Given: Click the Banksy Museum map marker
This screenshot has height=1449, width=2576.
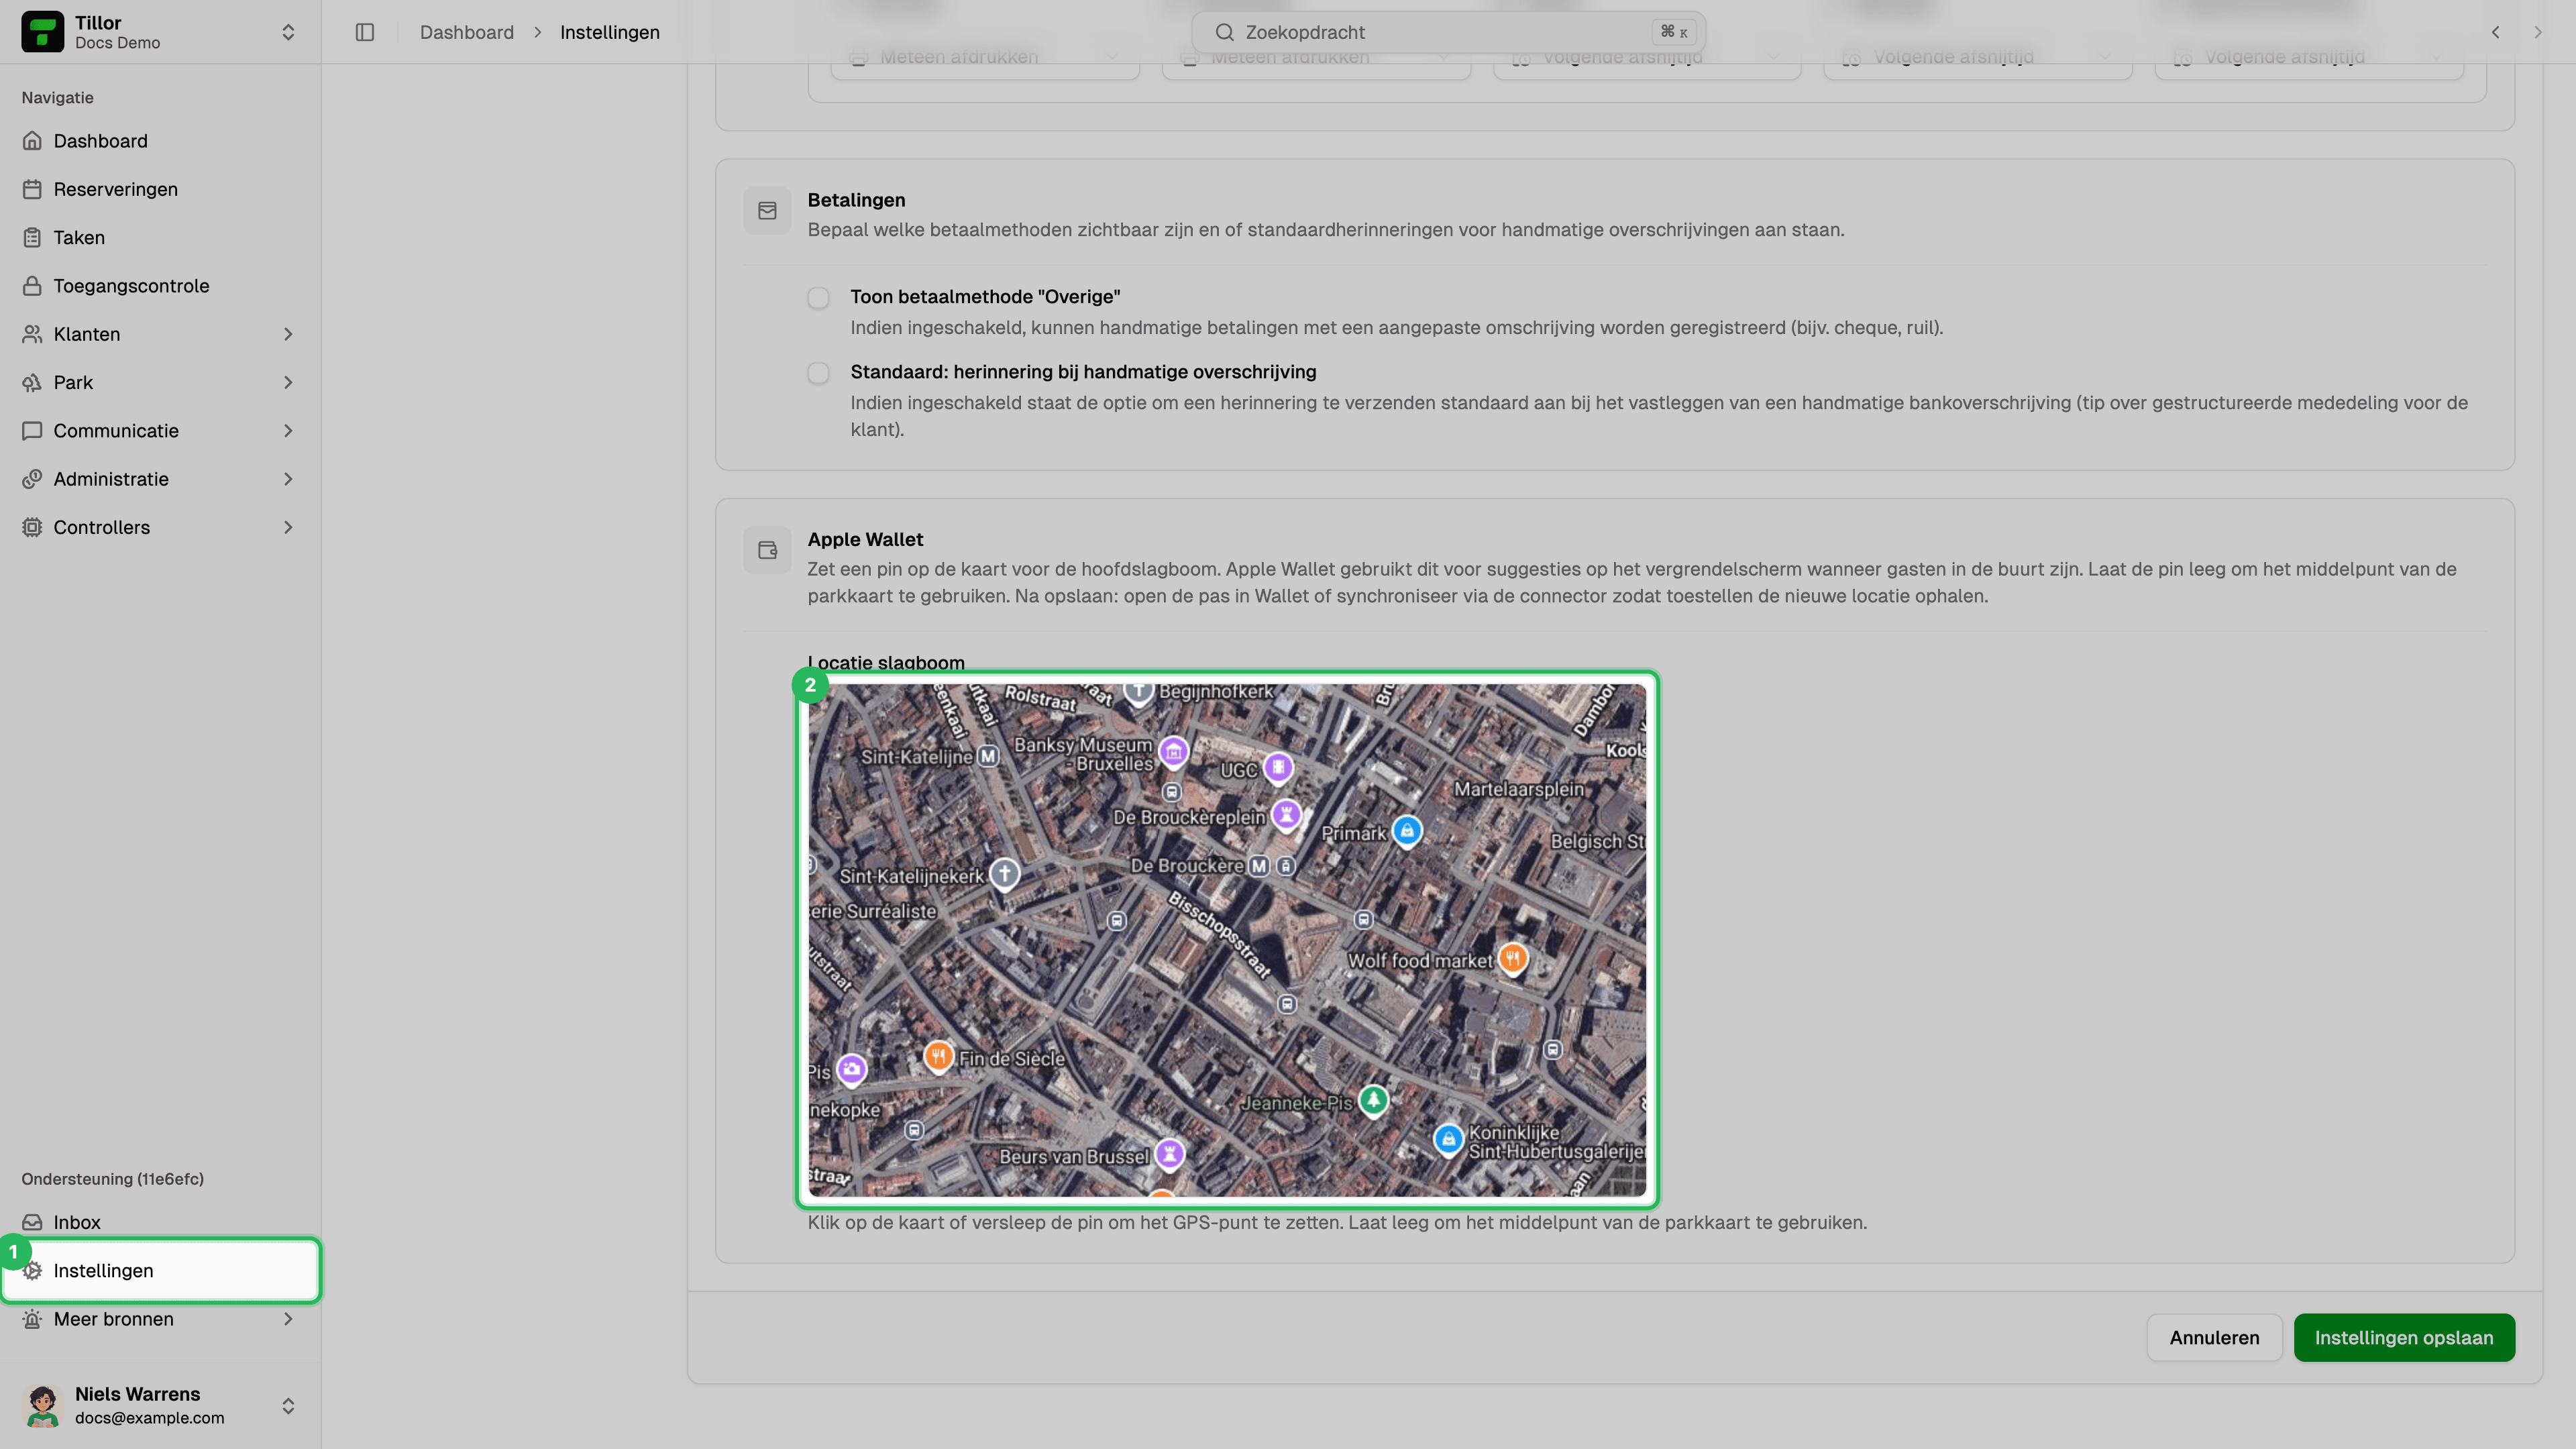Looking at the screenshot, I should coord(1173,751).
